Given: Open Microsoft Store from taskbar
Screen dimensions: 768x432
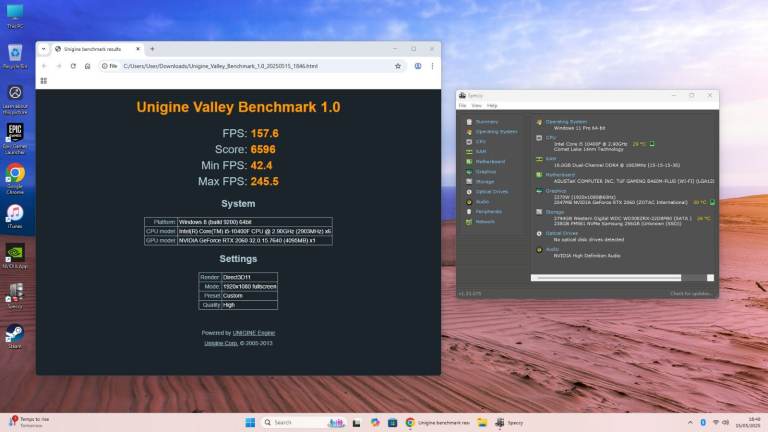Looking at the screenshot, I should coord(392,423).
